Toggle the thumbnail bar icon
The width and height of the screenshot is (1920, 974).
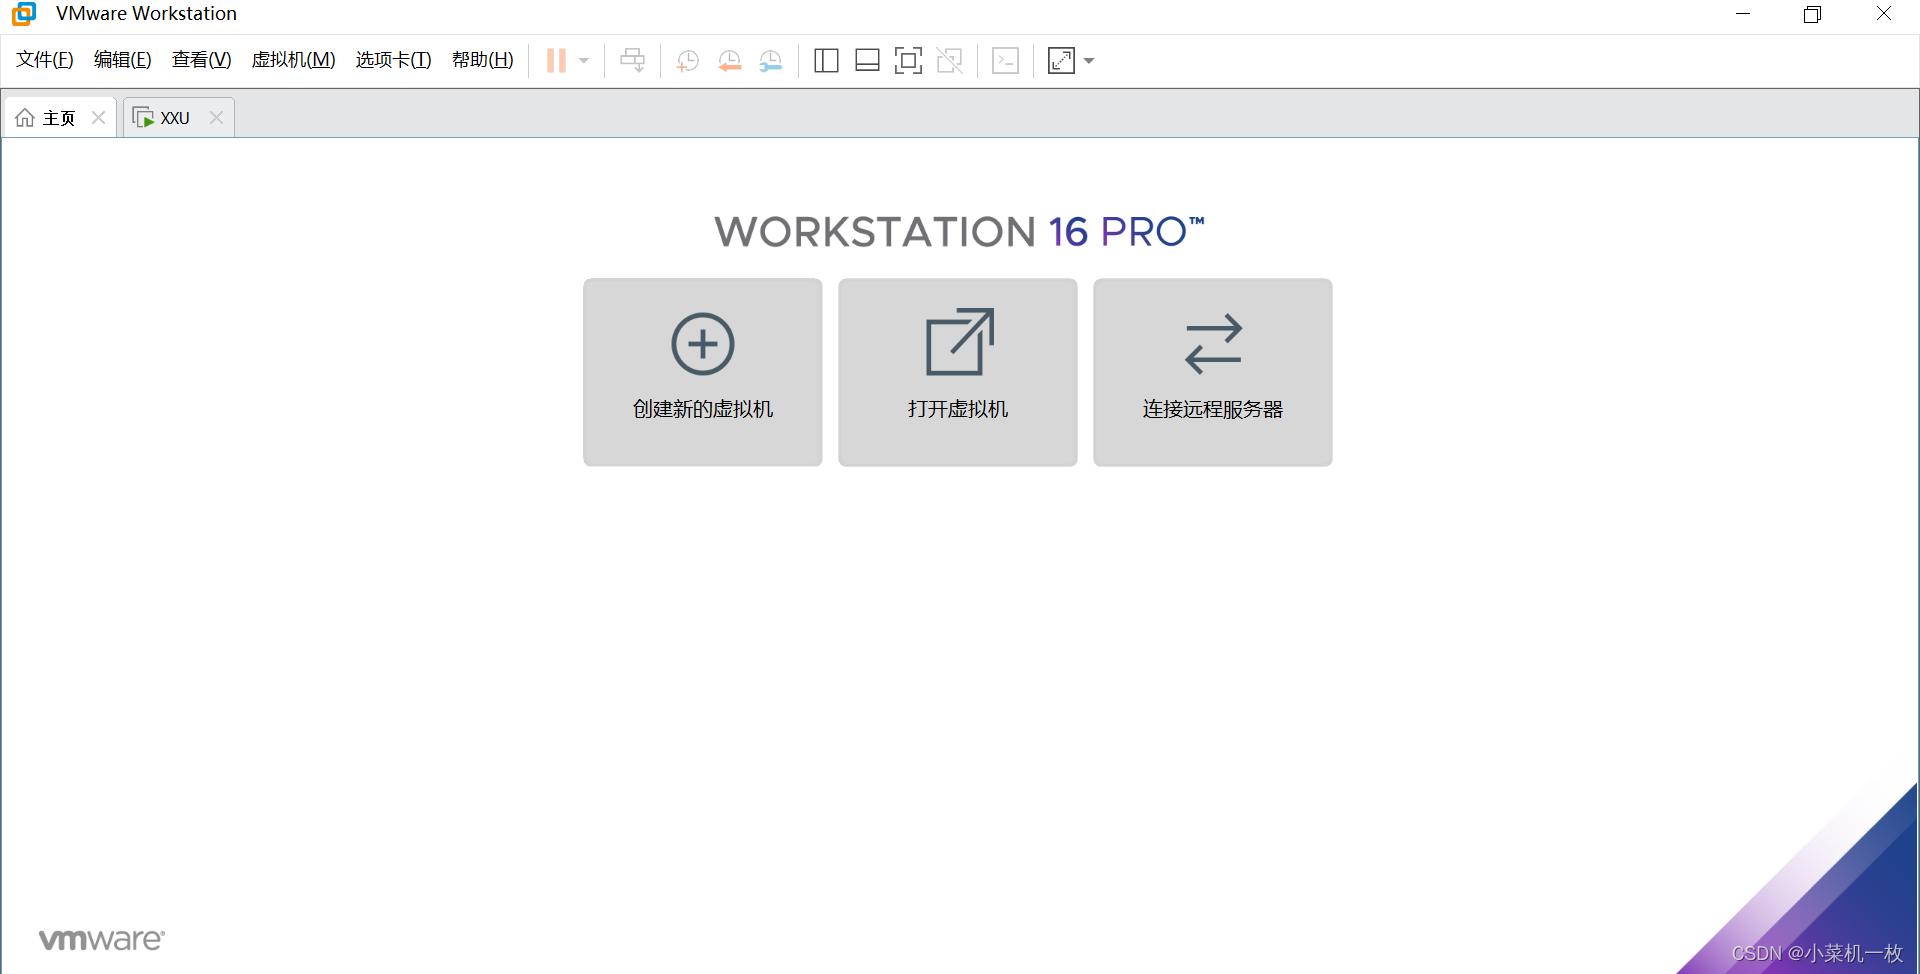pos(867,61)
